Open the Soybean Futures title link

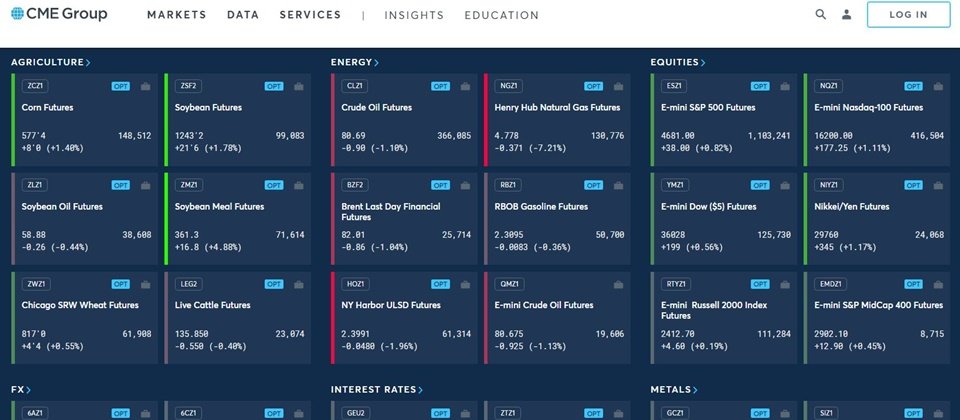pyautogui.click(x=208, y=107)
